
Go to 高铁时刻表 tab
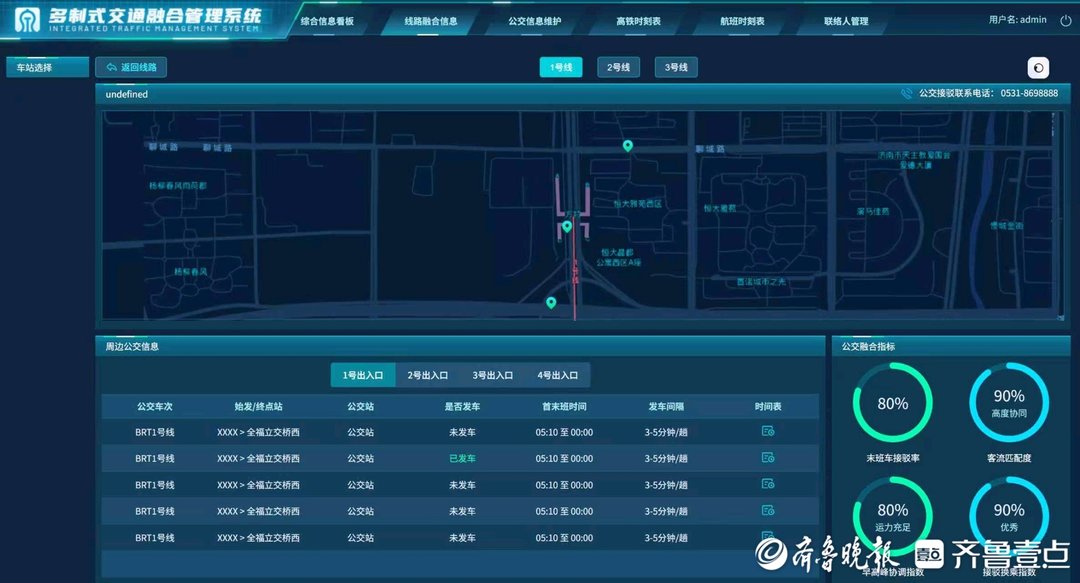coord(638,21)
